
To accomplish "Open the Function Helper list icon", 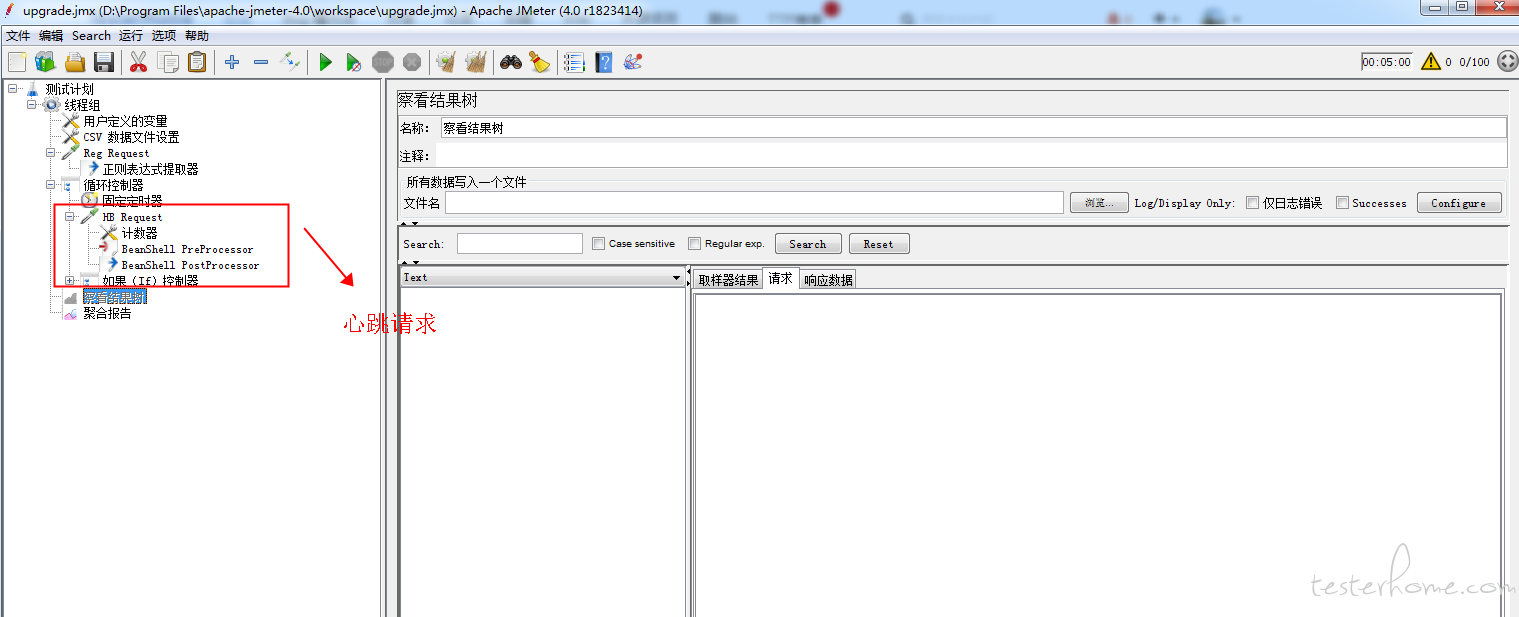I will [x=574, y=62].
